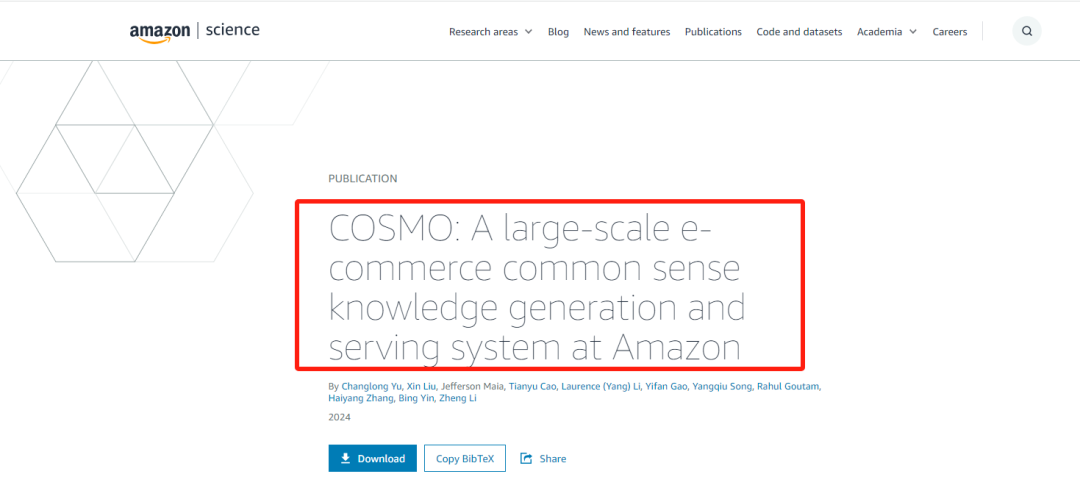The image size is (1080, 499).
Task: Open the Publications section
Action: tap(713, 32)
